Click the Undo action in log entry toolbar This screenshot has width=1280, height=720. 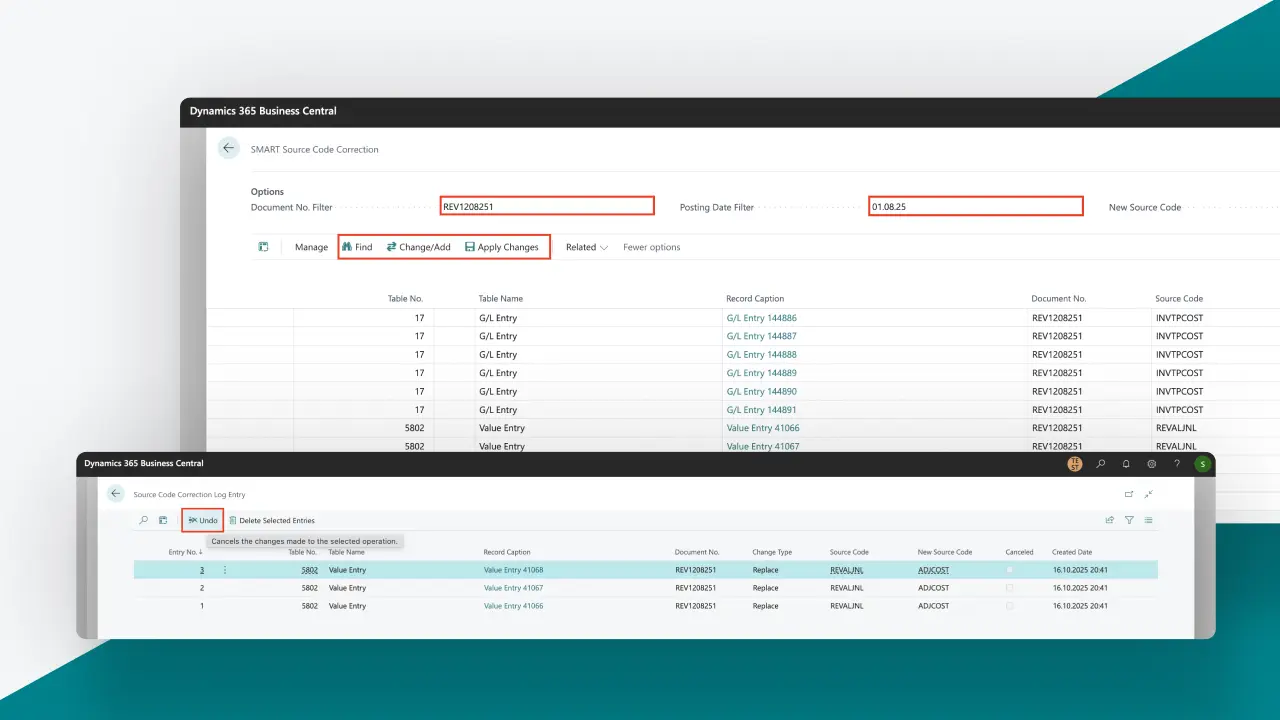click(202, 520)
